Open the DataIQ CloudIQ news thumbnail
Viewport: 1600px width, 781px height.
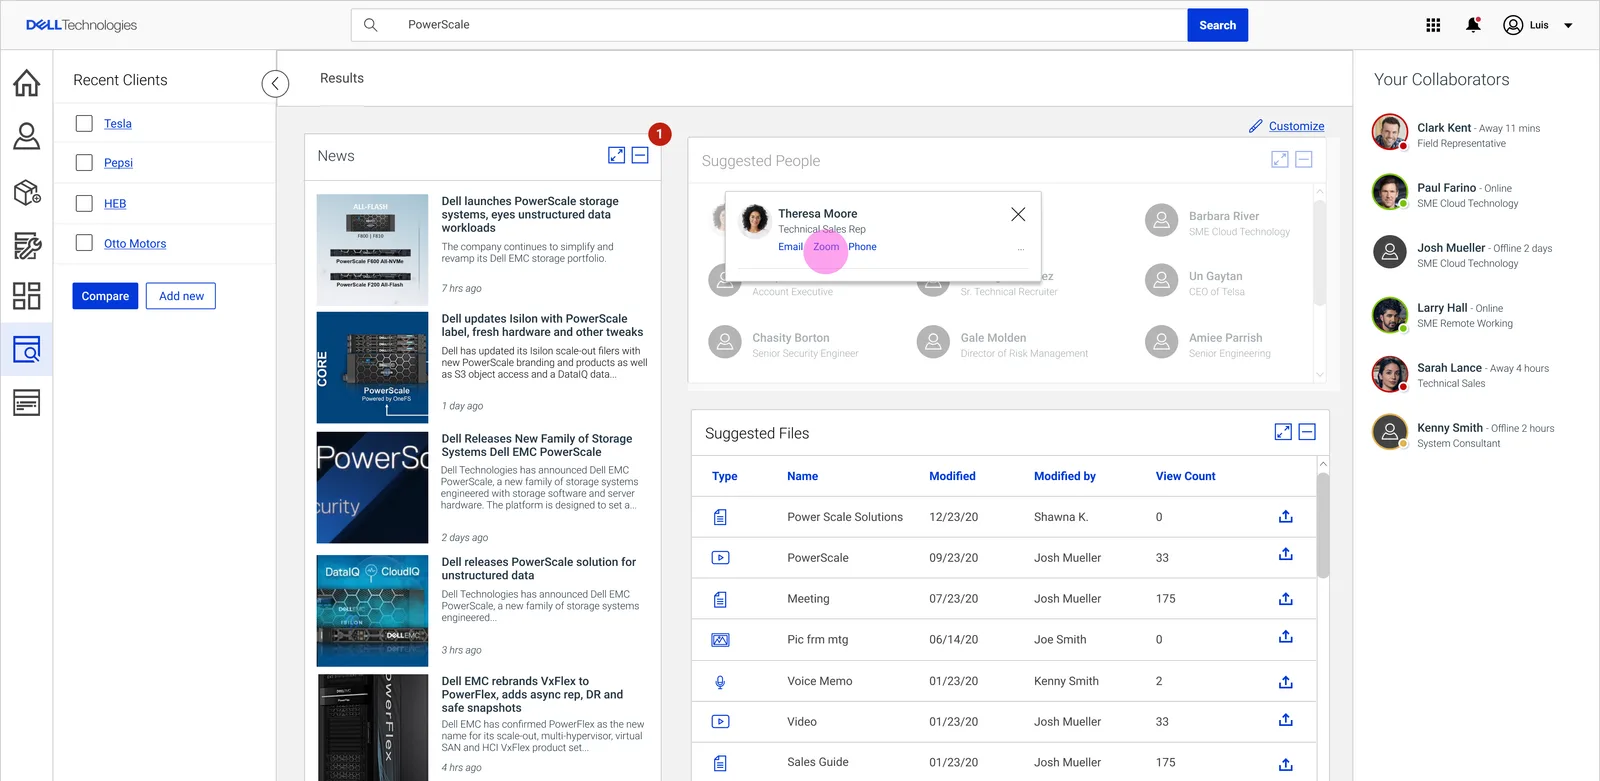(372, 611)
